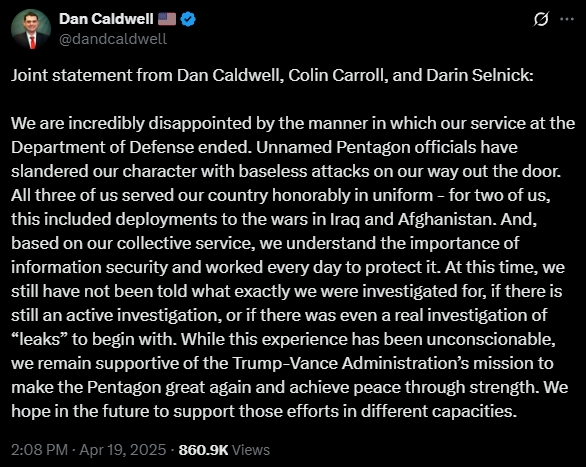Click the Dan Caldwell display name
Screen dimensions: 586x467
tap(106, 19)
